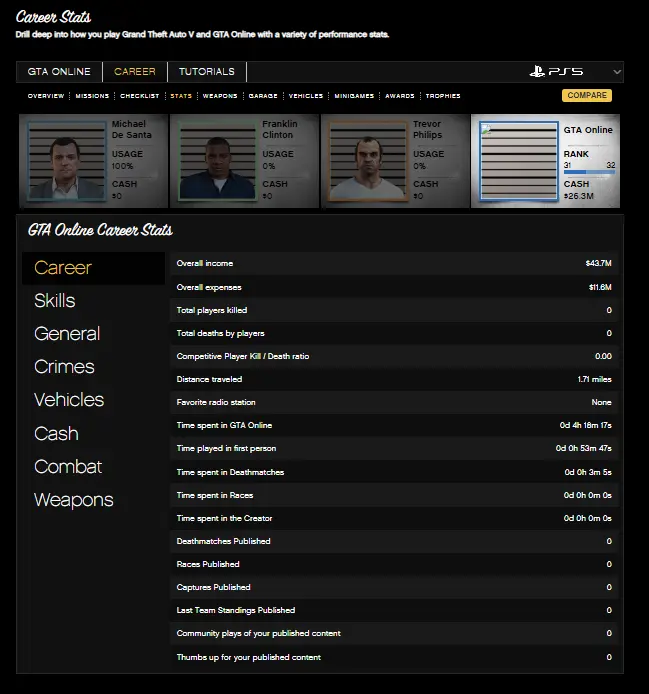Open the PS5 platform dropdown arrow
This screenshot has height=694, width=649.
tap(616, 72)
